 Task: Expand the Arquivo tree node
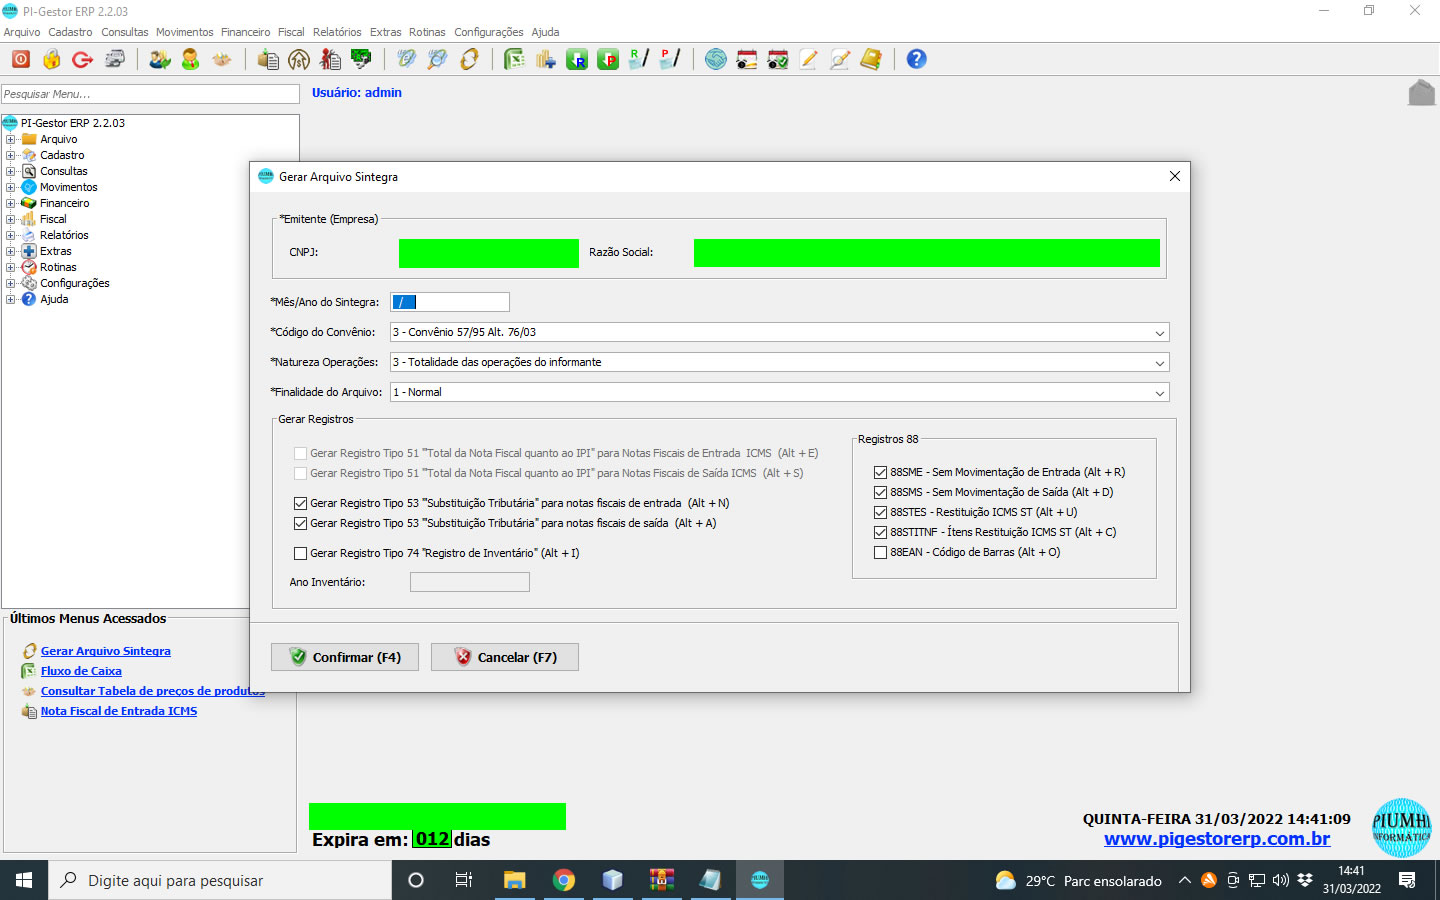[x=10, y=139]
